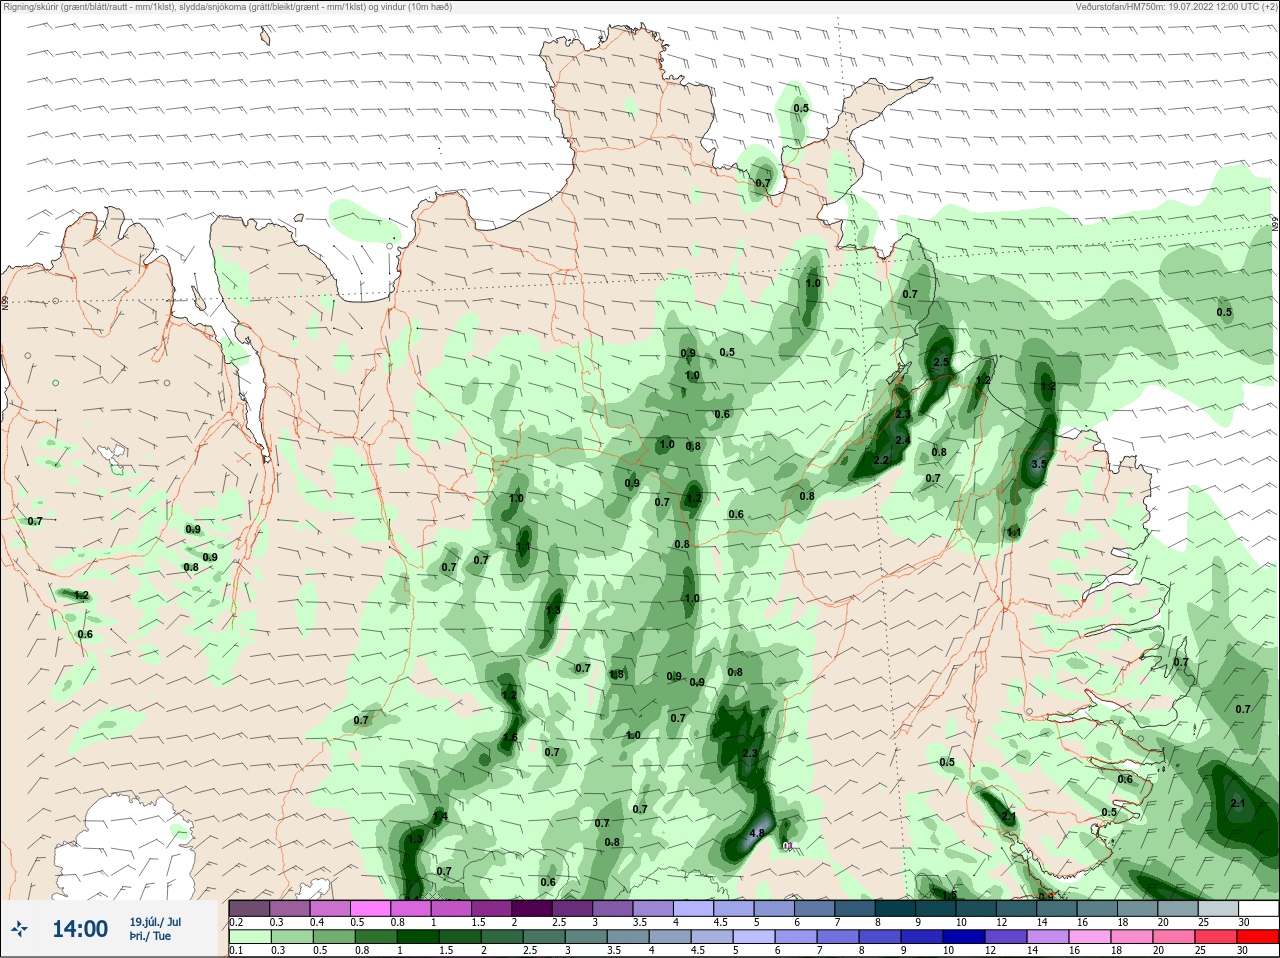Viewport: 1280px width, 958px height.
Task: Click the 2.4 precipitation value on the map
Action: 902,440
